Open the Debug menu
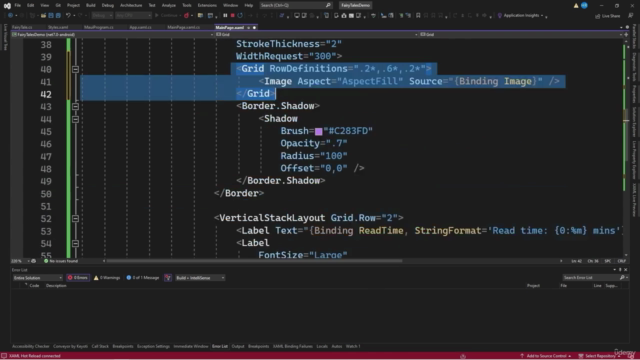This screenshot has width=640, height=360. [108, 5]
